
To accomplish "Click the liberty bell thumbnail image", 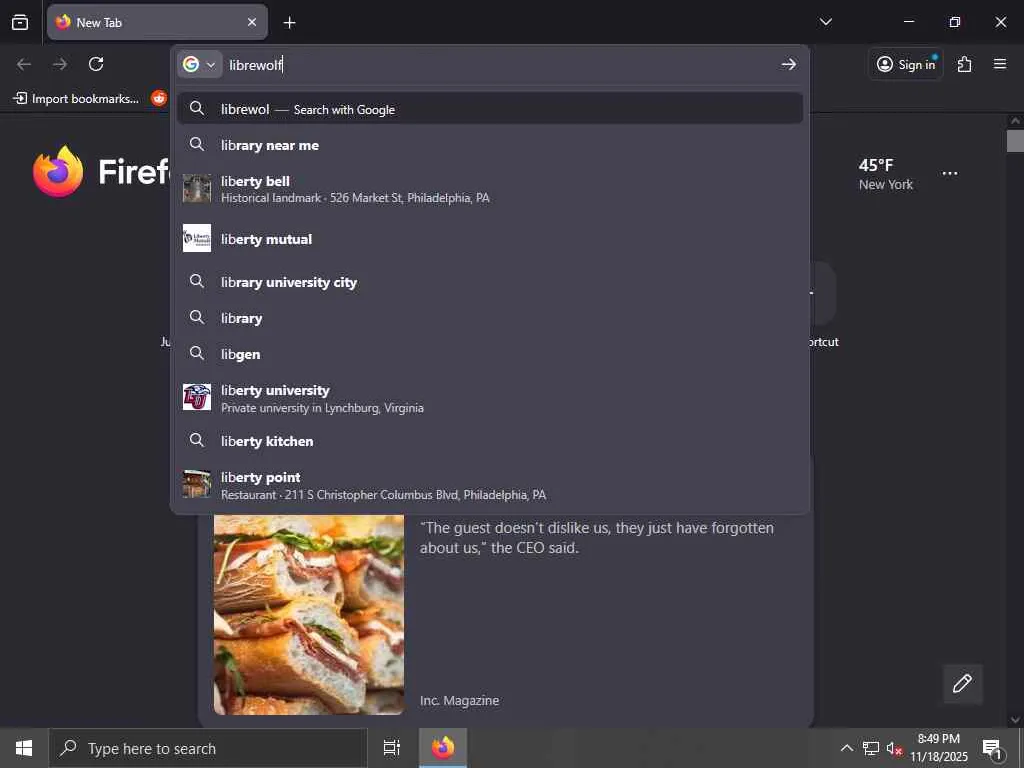I will pyautogui.click(x=197, y=188).
